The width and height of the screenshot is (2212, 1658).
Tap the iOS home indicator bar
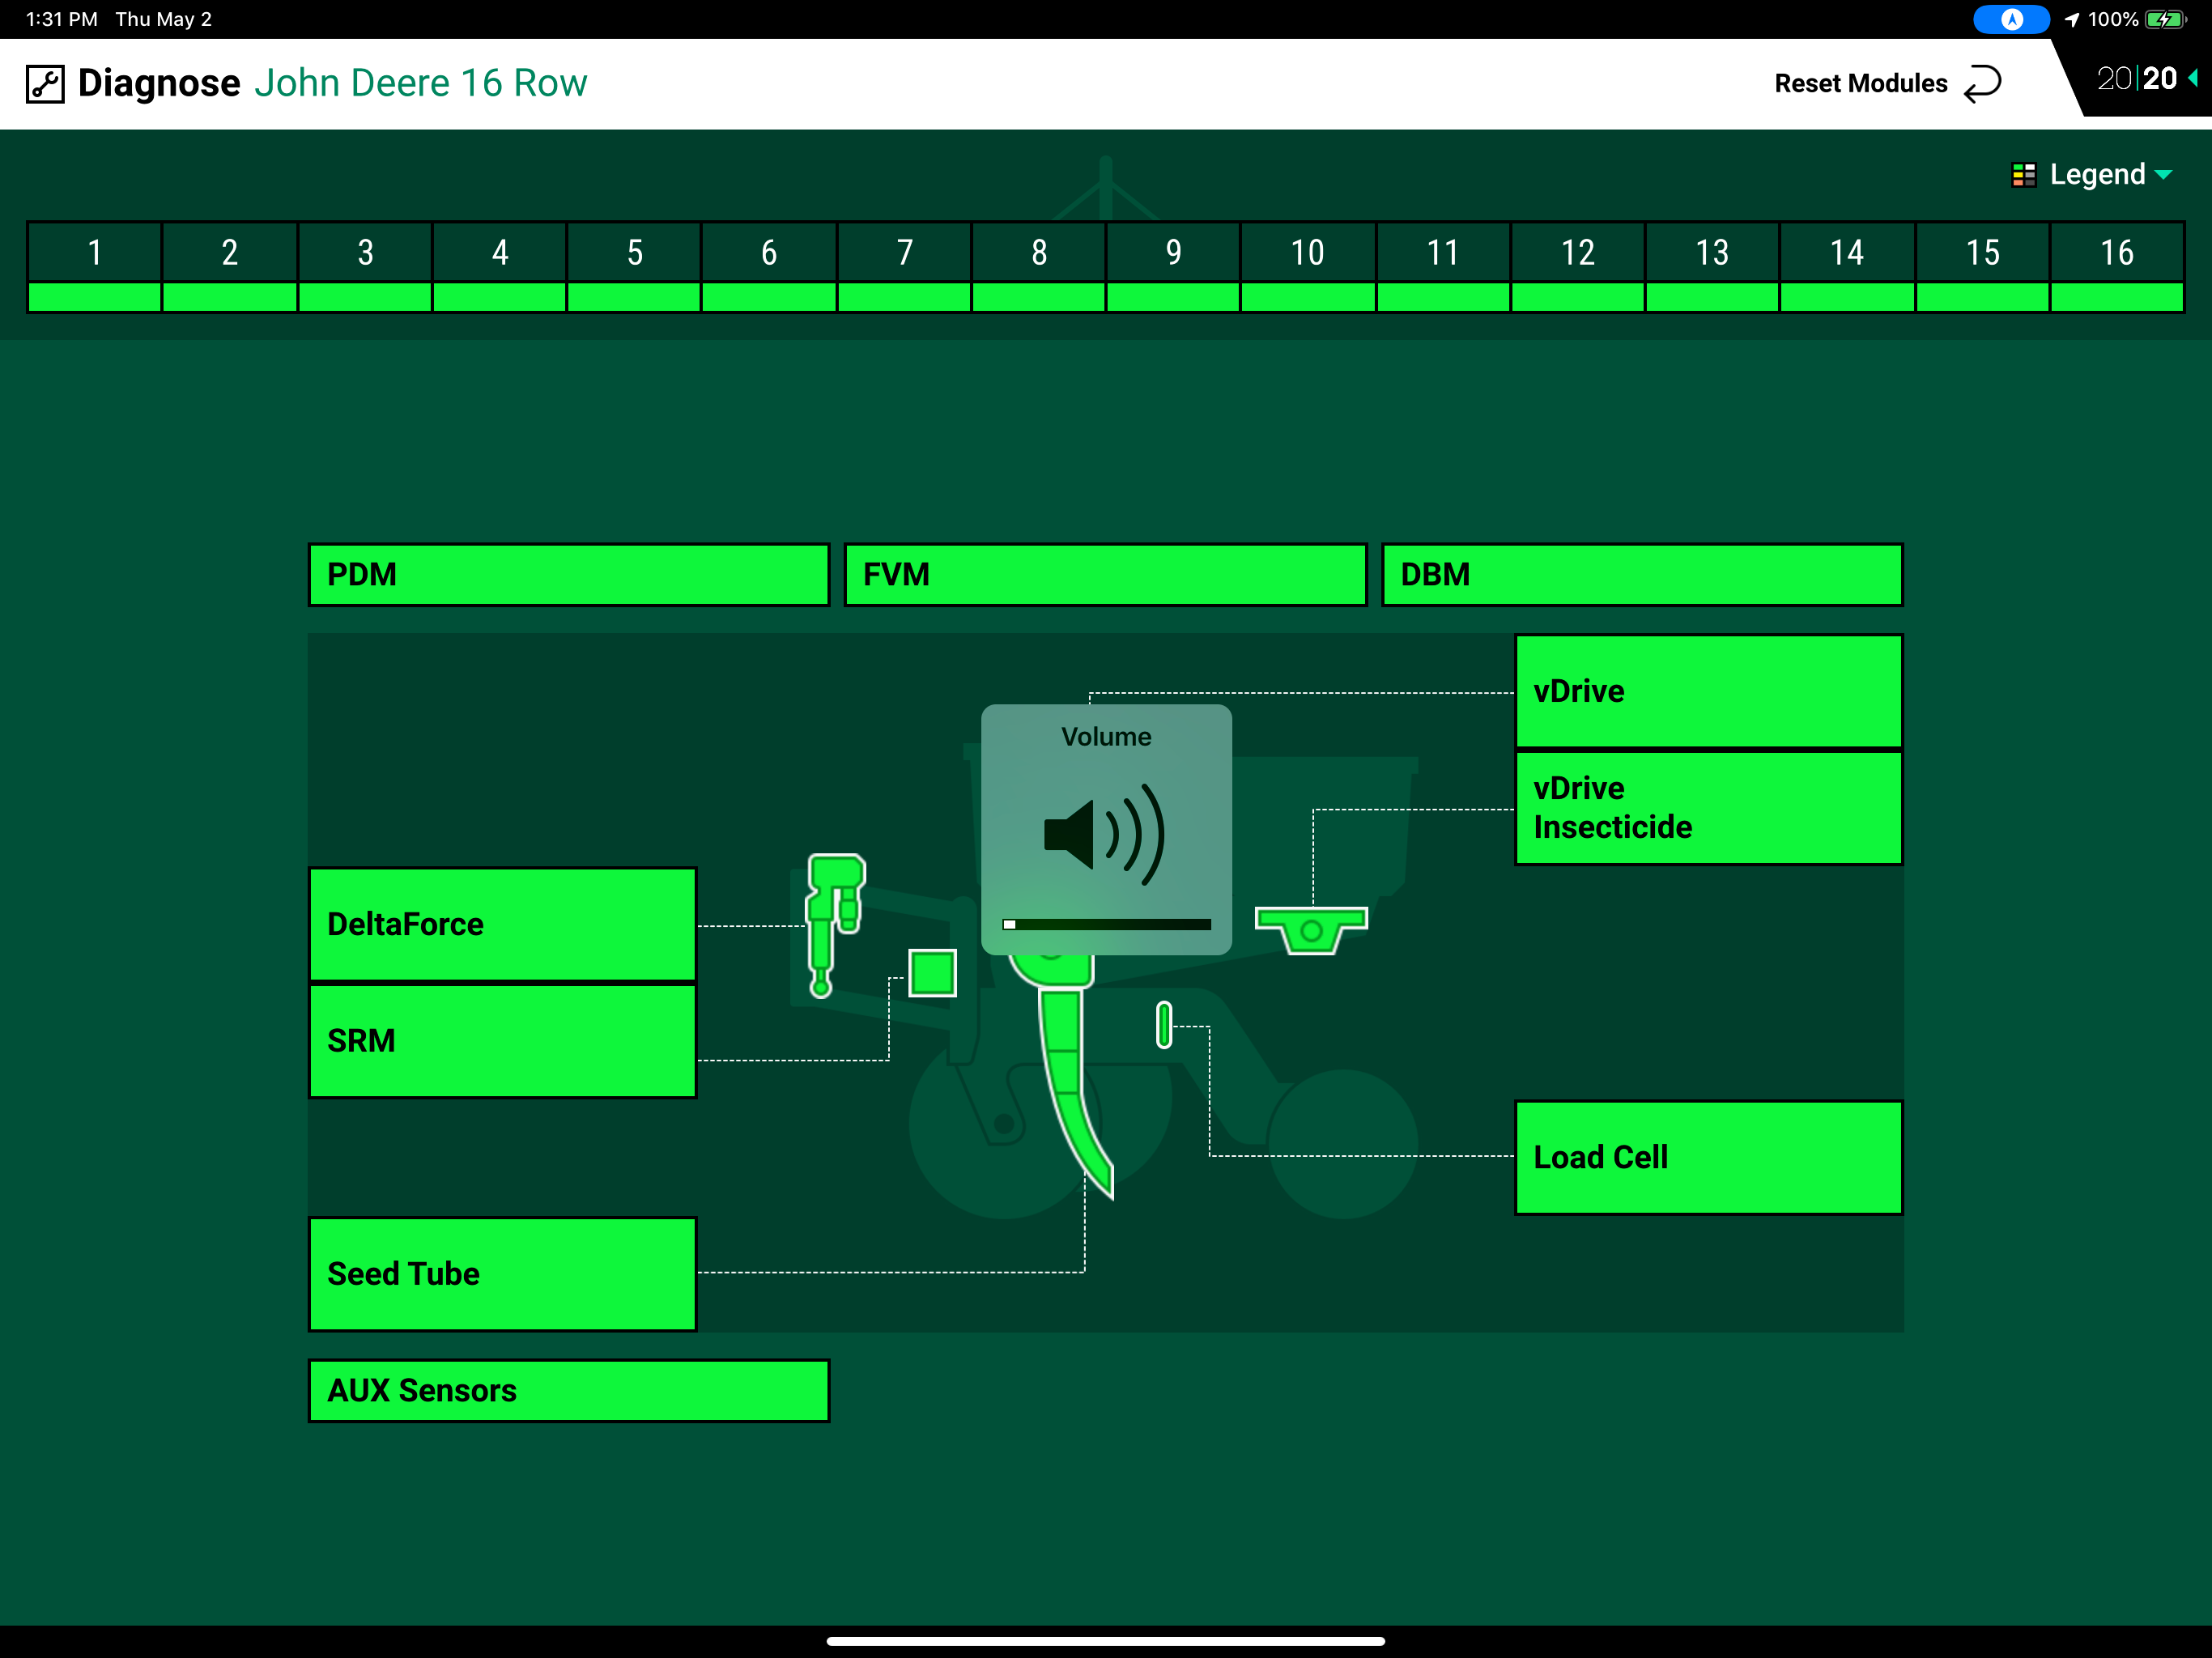point(1106,1641)
